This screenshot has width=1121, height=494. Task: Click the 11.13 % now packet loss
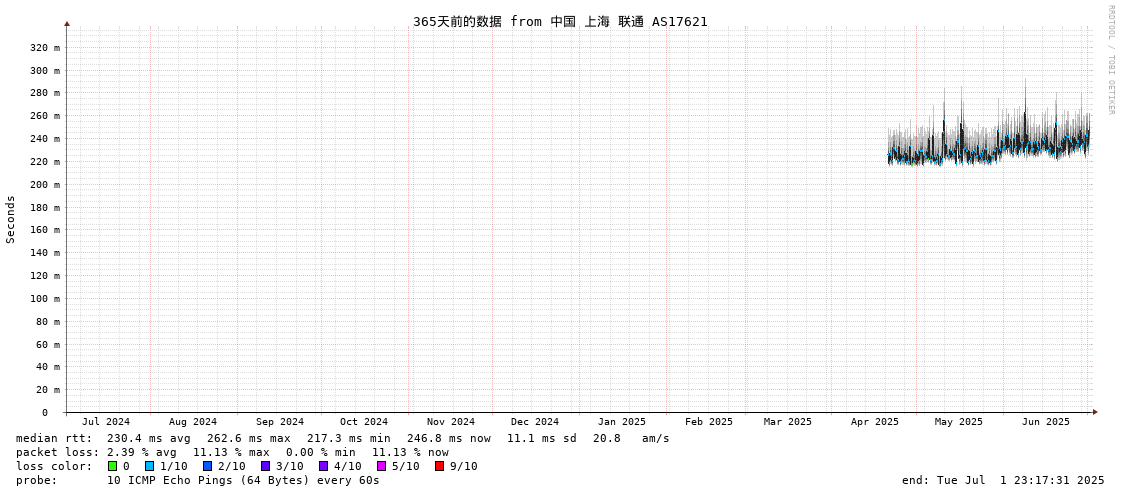pos(410,453)
